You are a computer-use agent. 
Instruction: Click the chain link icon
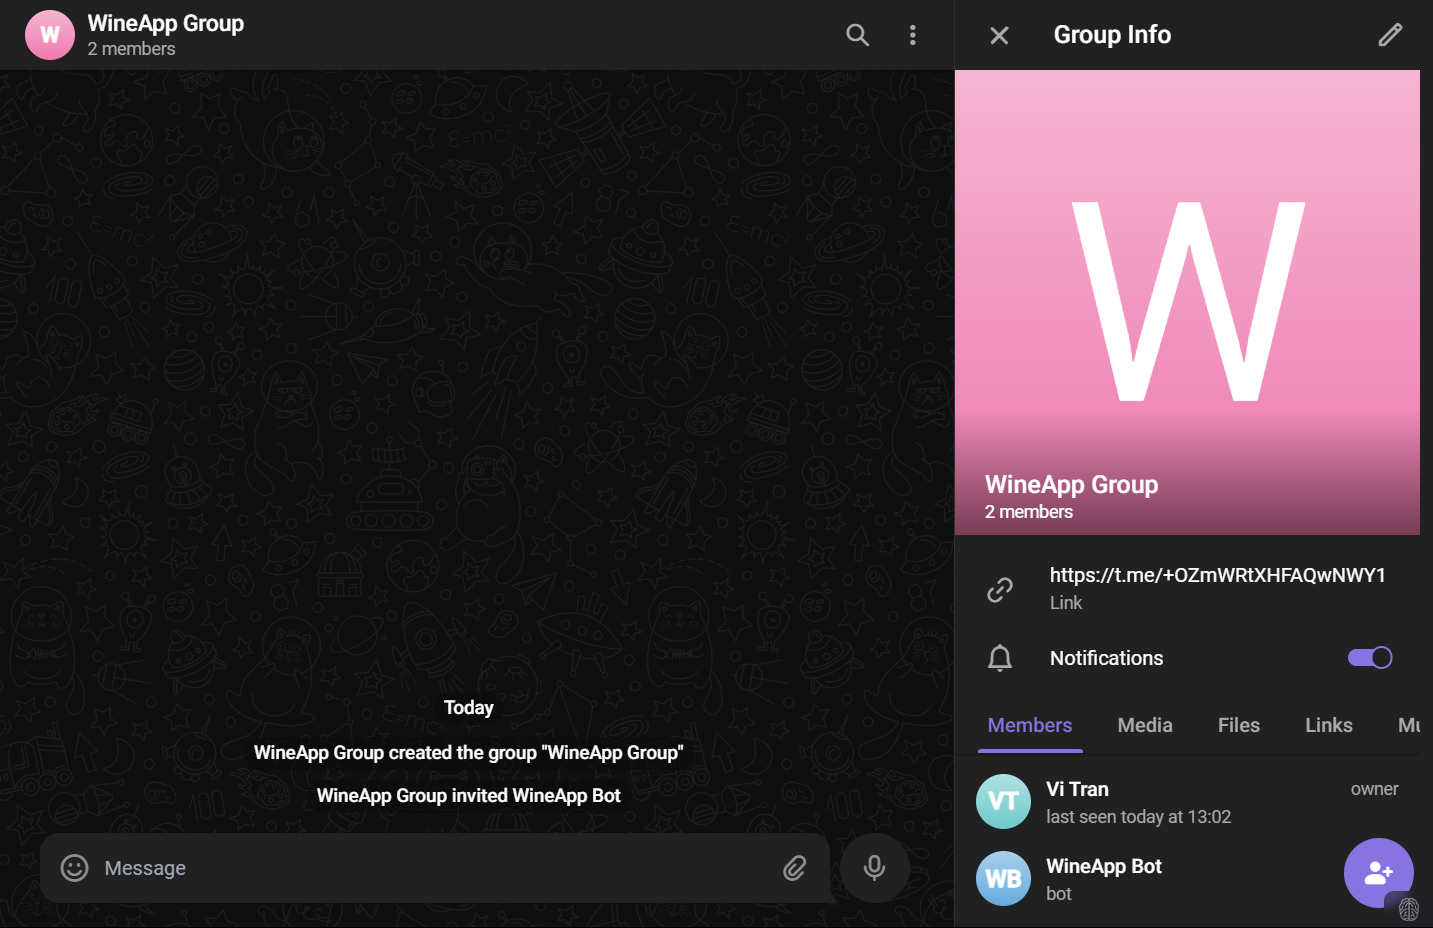click(1000, 589)
